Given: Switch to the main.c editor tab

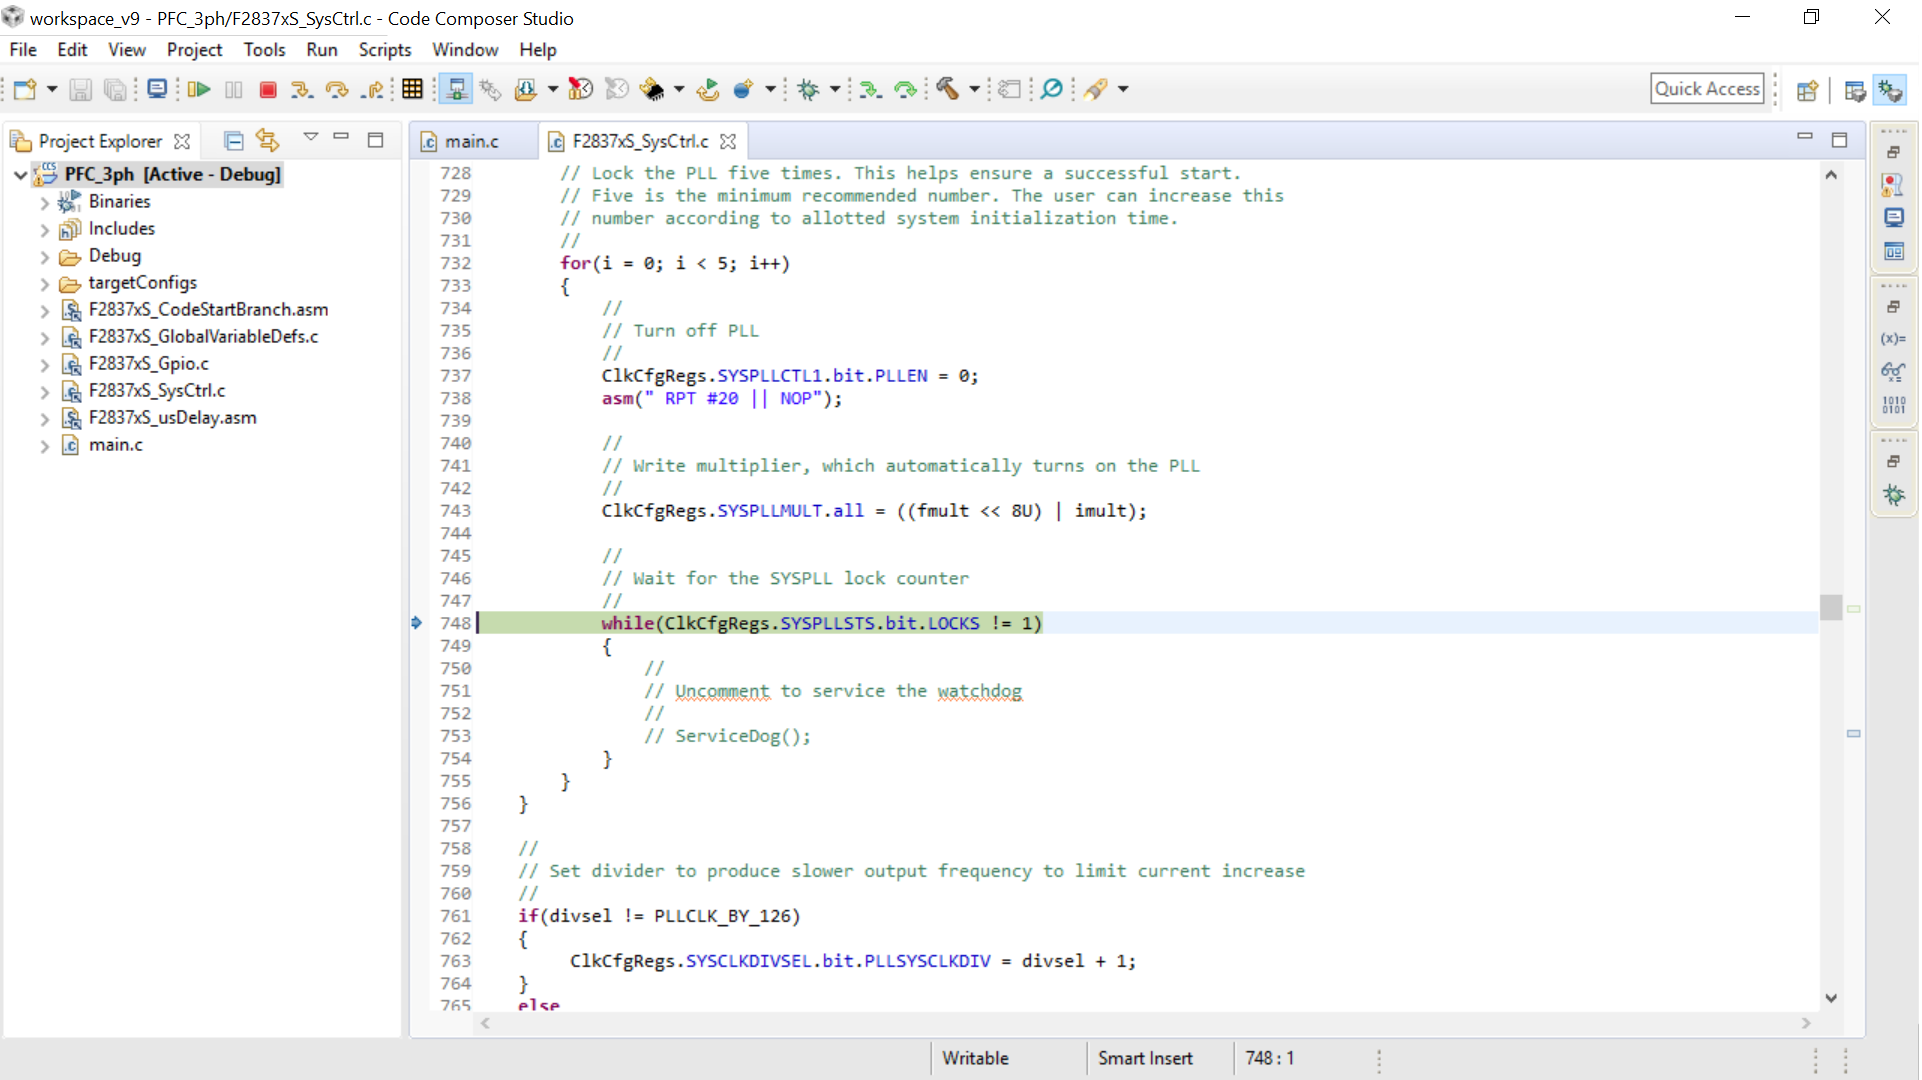Looking at the screenshot, I should coord(471,142).
